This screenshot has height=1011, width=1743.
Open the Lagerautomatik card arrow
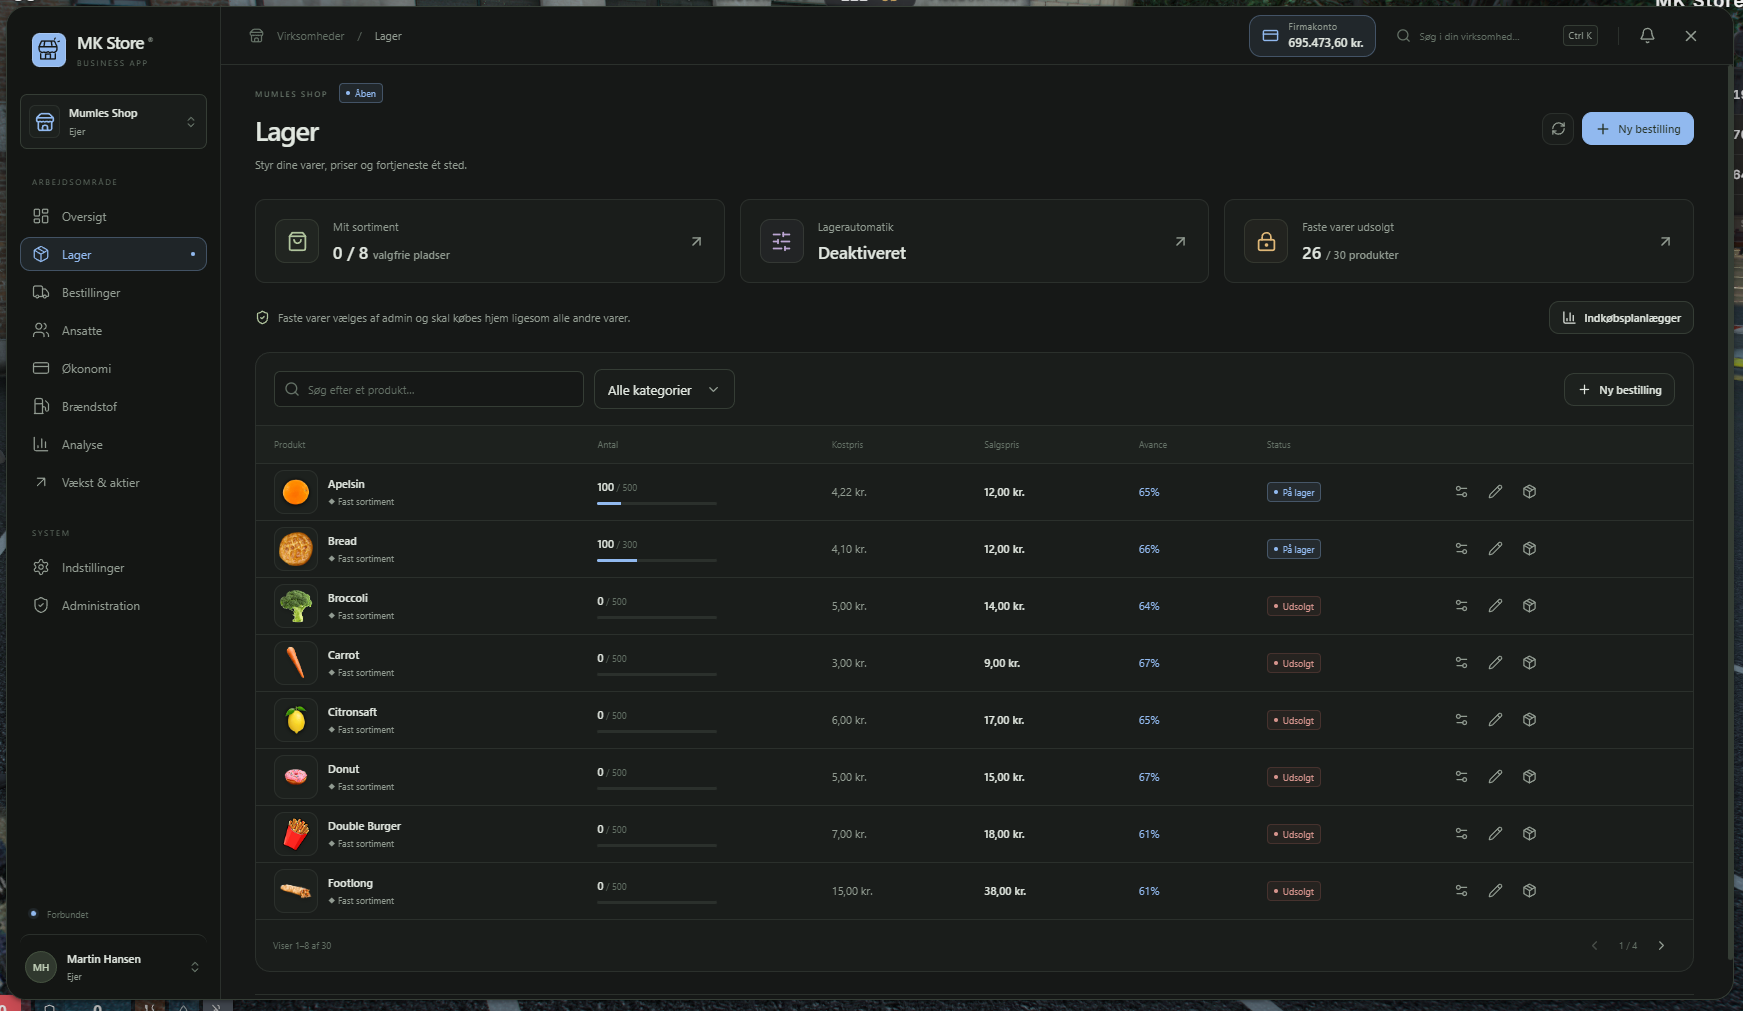point(1180,241)
